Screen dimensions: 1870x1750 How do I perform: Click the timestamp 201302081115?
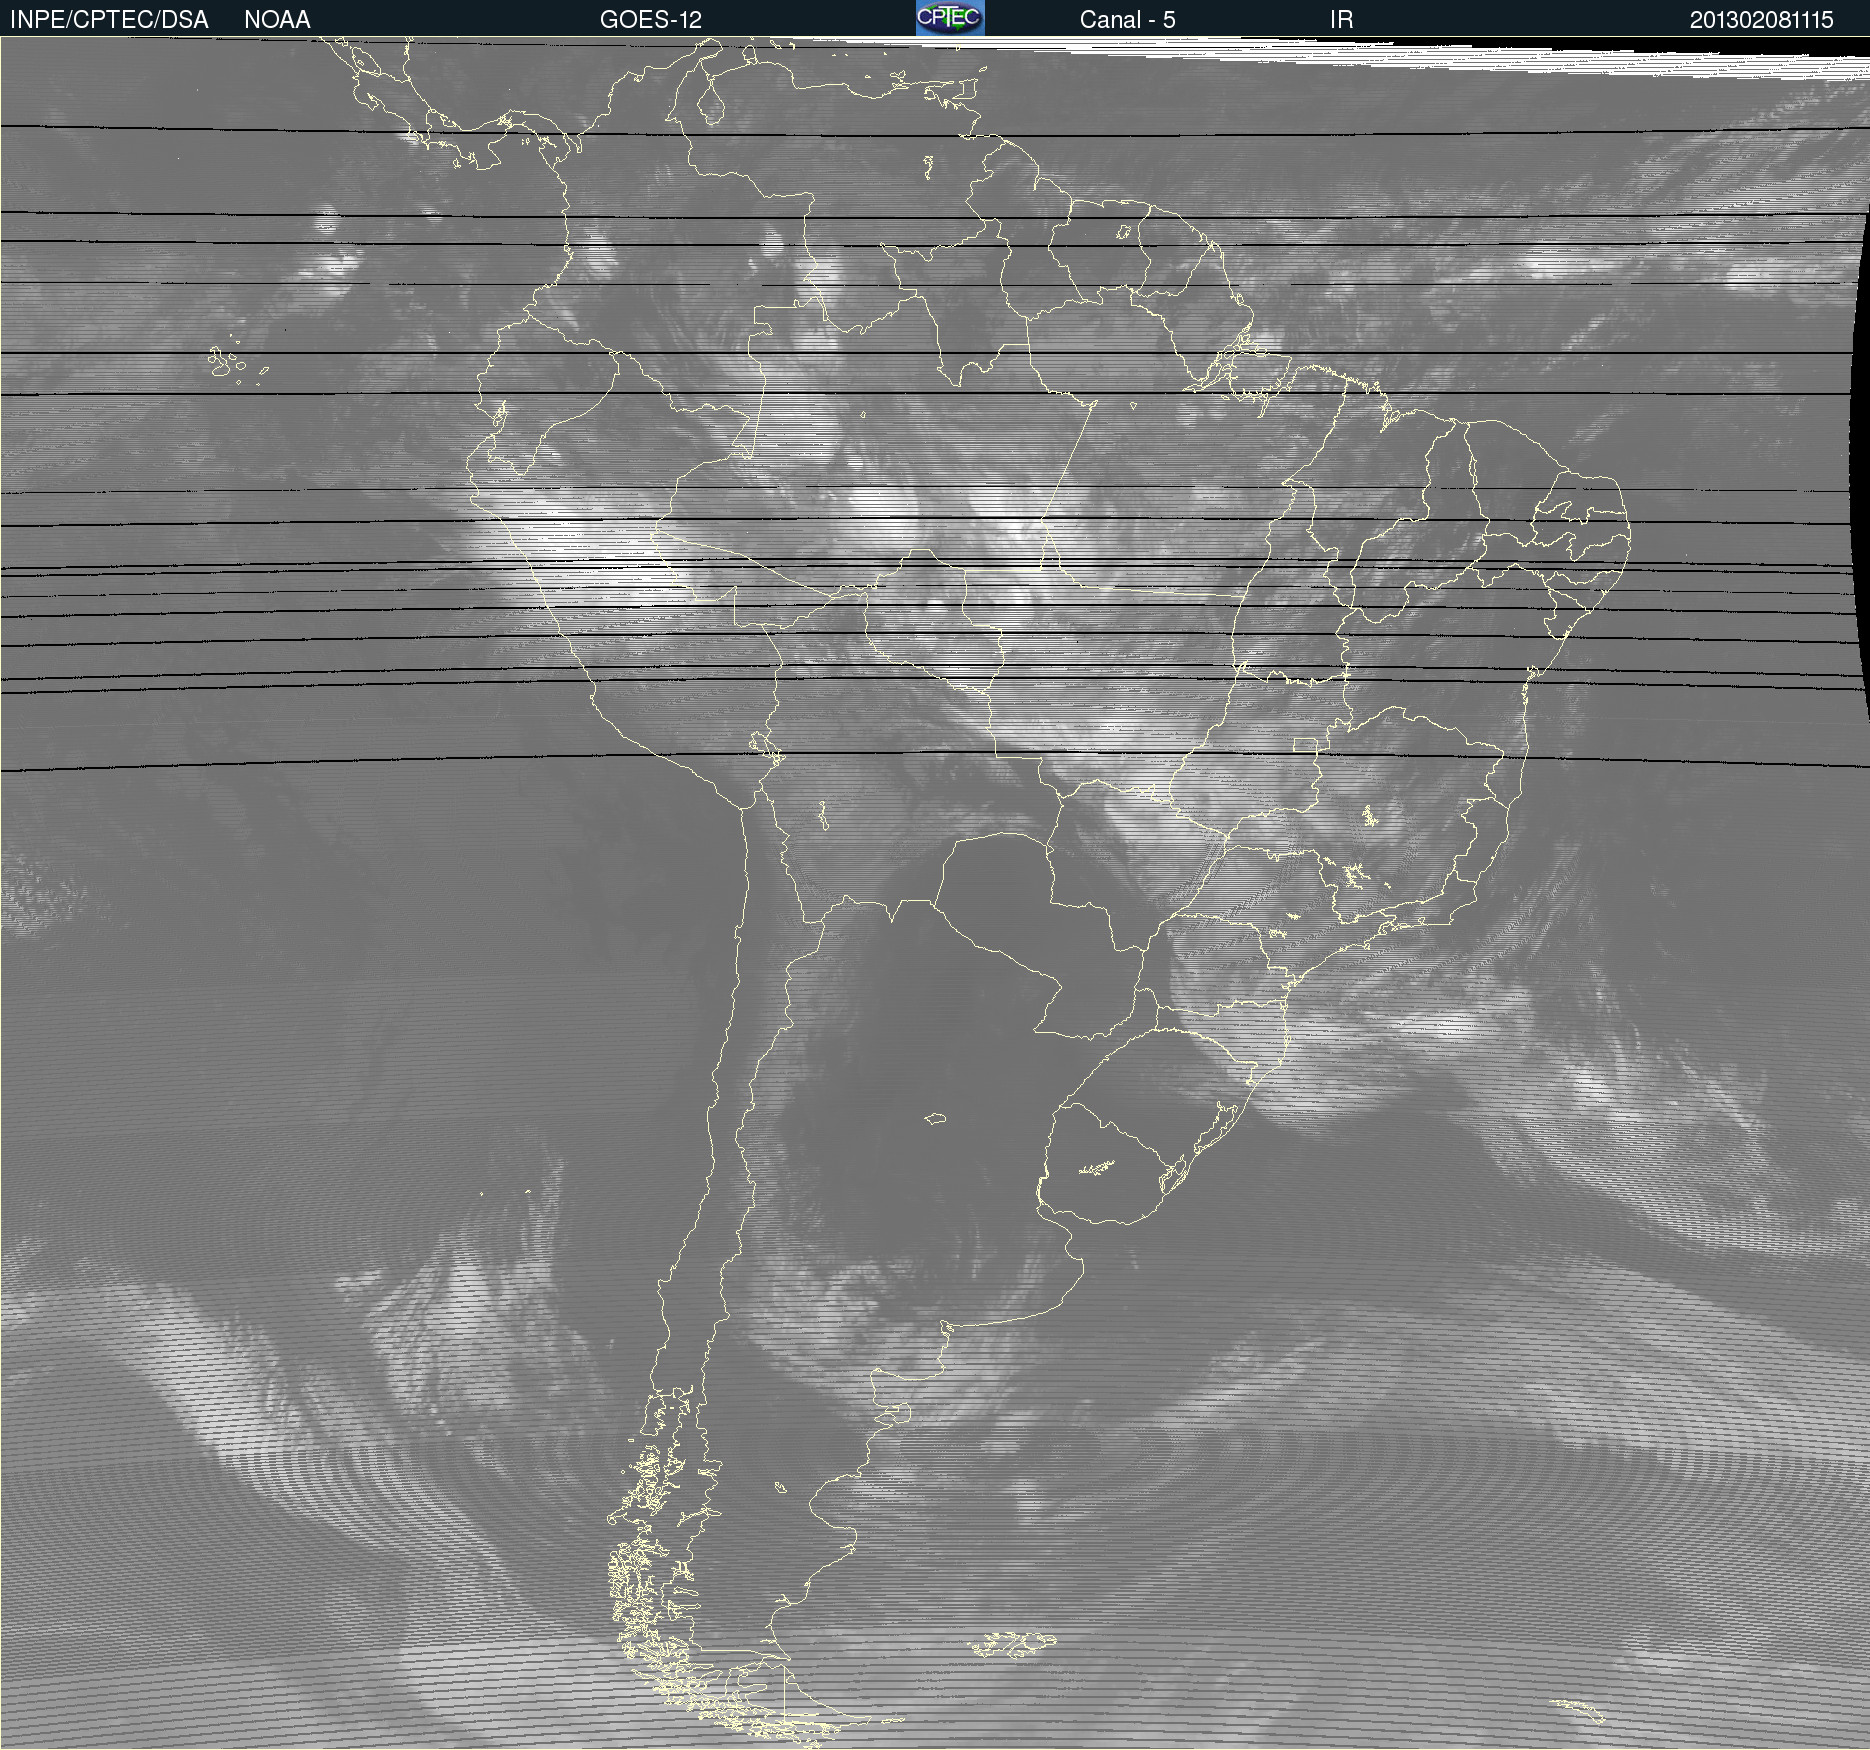pyautogui.click(x=1761, y=20)
